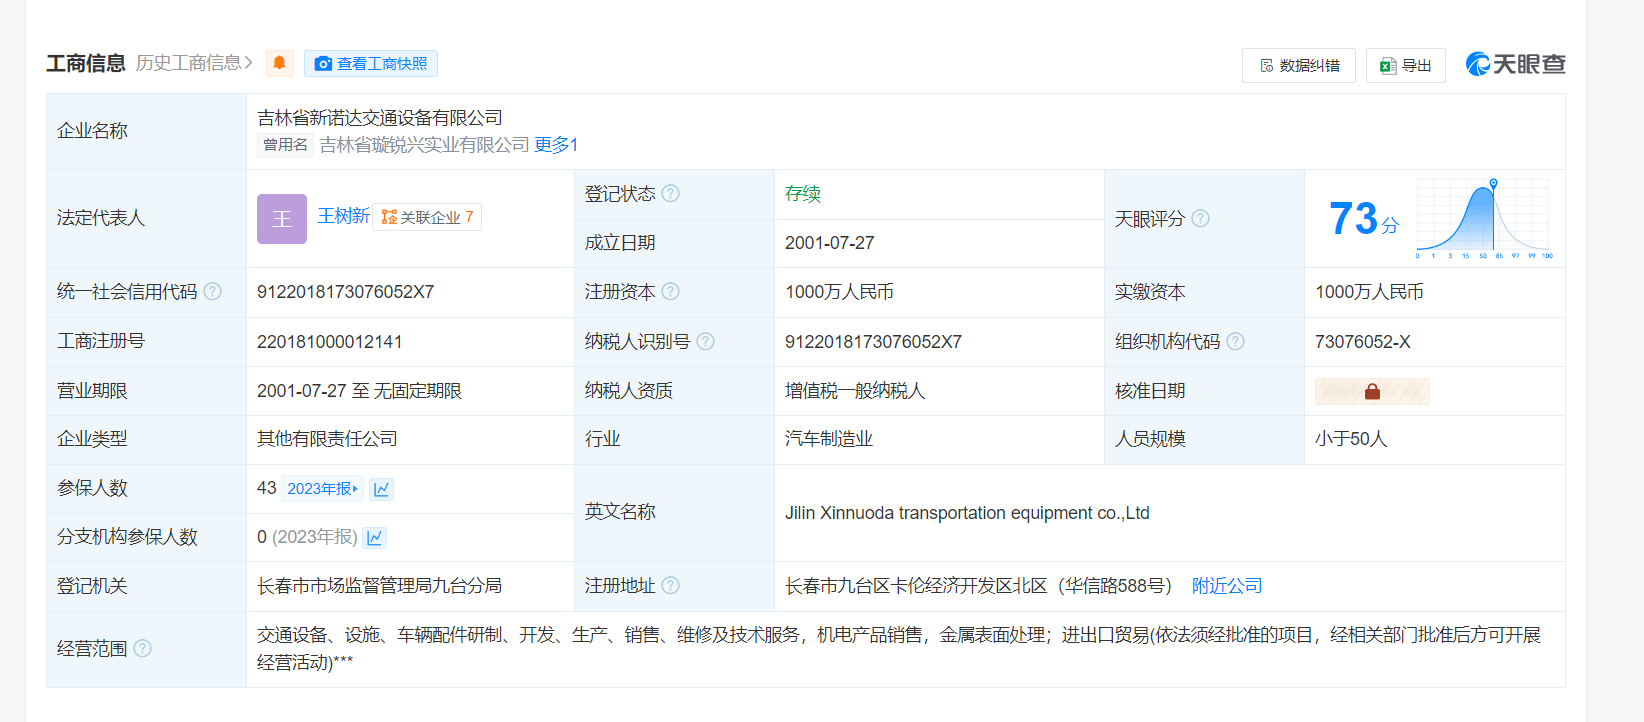
Task: Click English name Jilin Xinnuoda text
Action: click(x=967, y=513)
